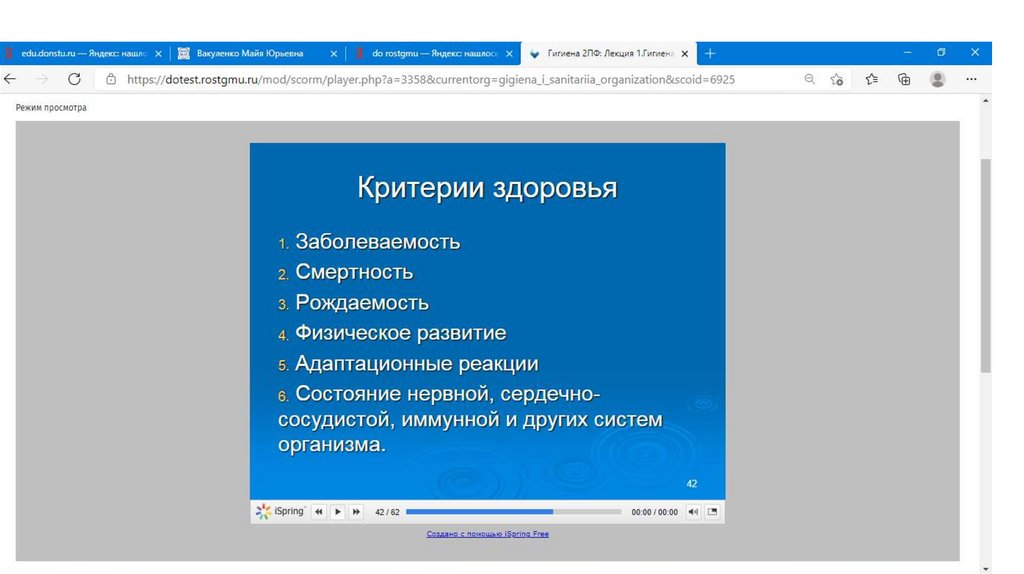This screenshot has height=574, width=1024.
Task: Switch to the do rostgmu Яндекс tab
Action: point(434,54)
